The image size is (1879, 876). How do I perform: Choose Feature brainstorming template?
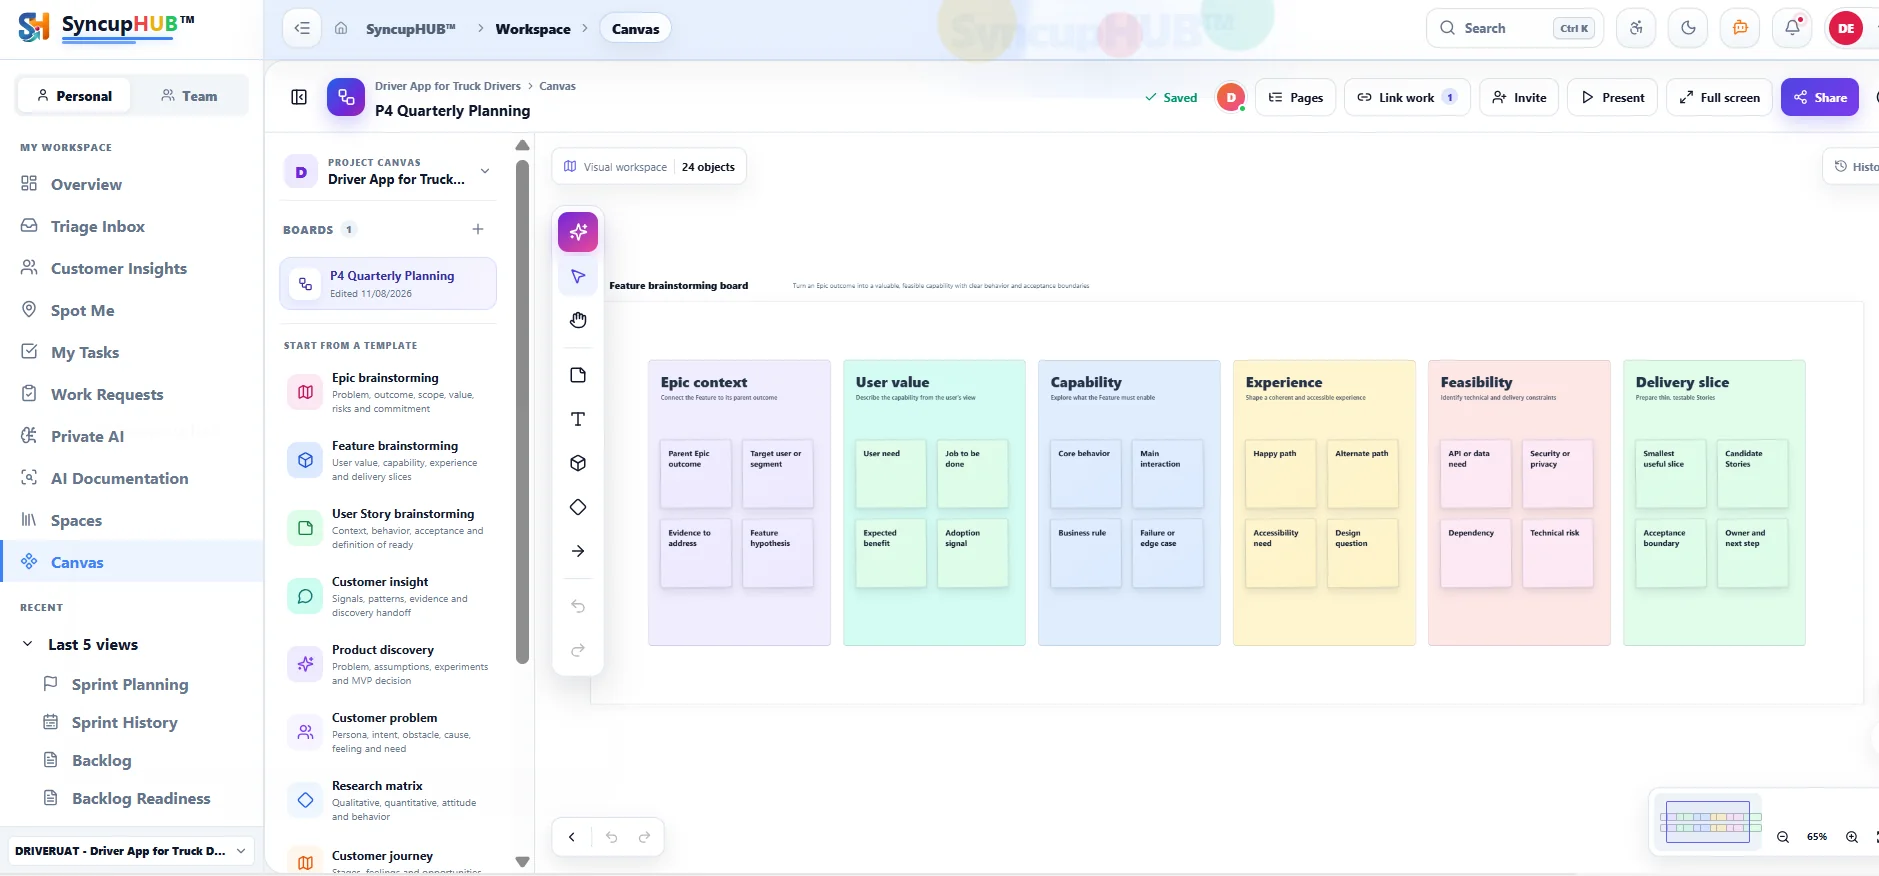(388, 461)
